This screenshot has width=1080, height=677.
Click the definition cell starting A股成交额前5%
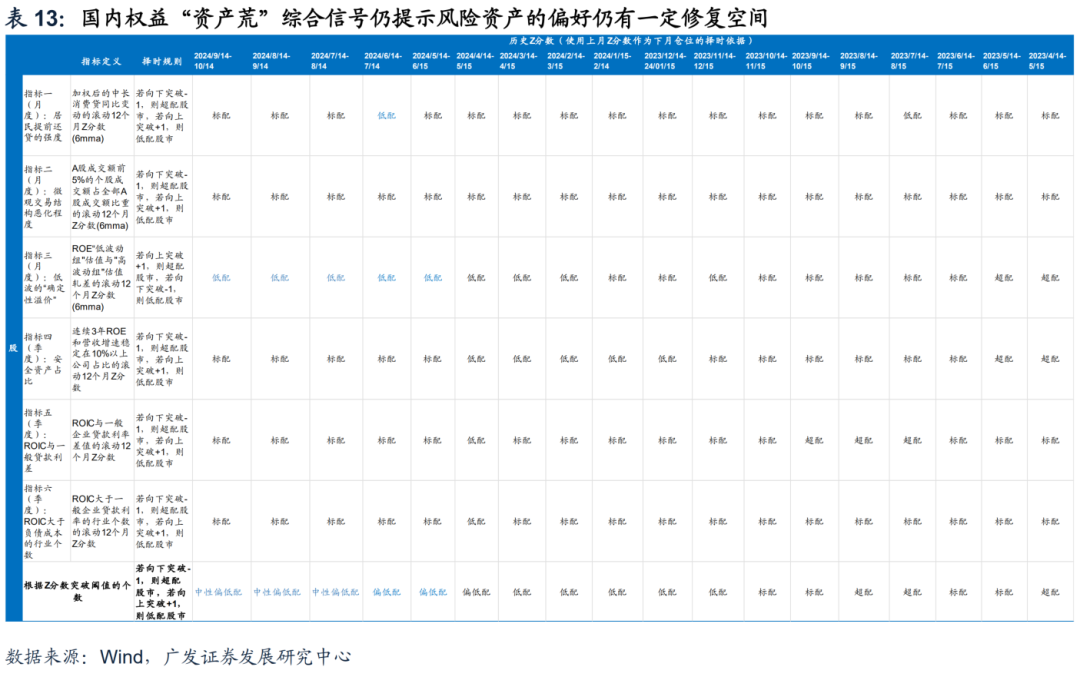[101, 196]
